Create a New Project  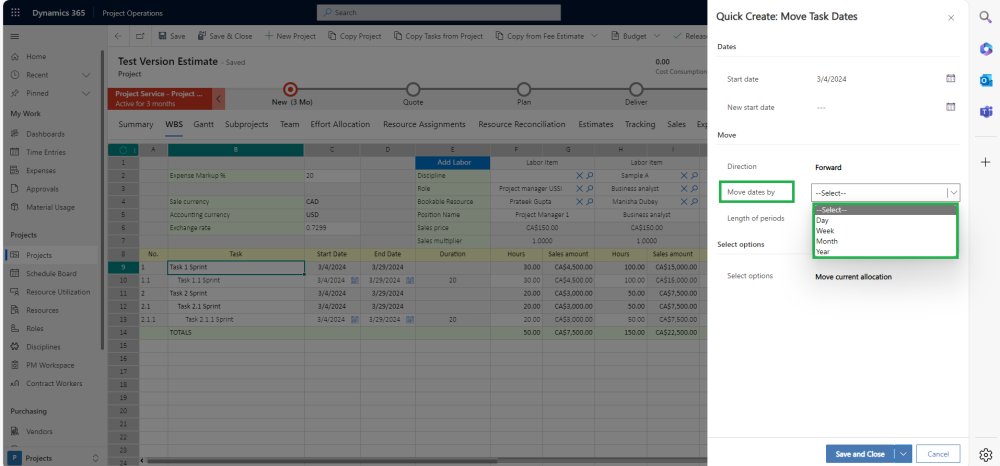pos(290,36)
